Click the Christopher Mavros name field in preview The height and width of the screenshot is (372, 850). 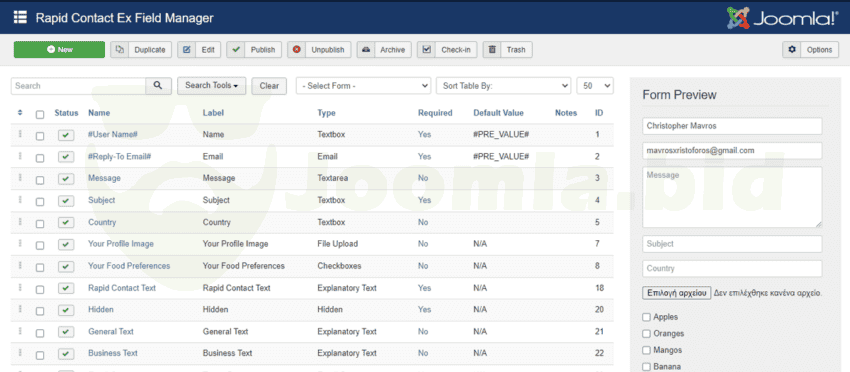pyautogui.click(x=732, y=126)
